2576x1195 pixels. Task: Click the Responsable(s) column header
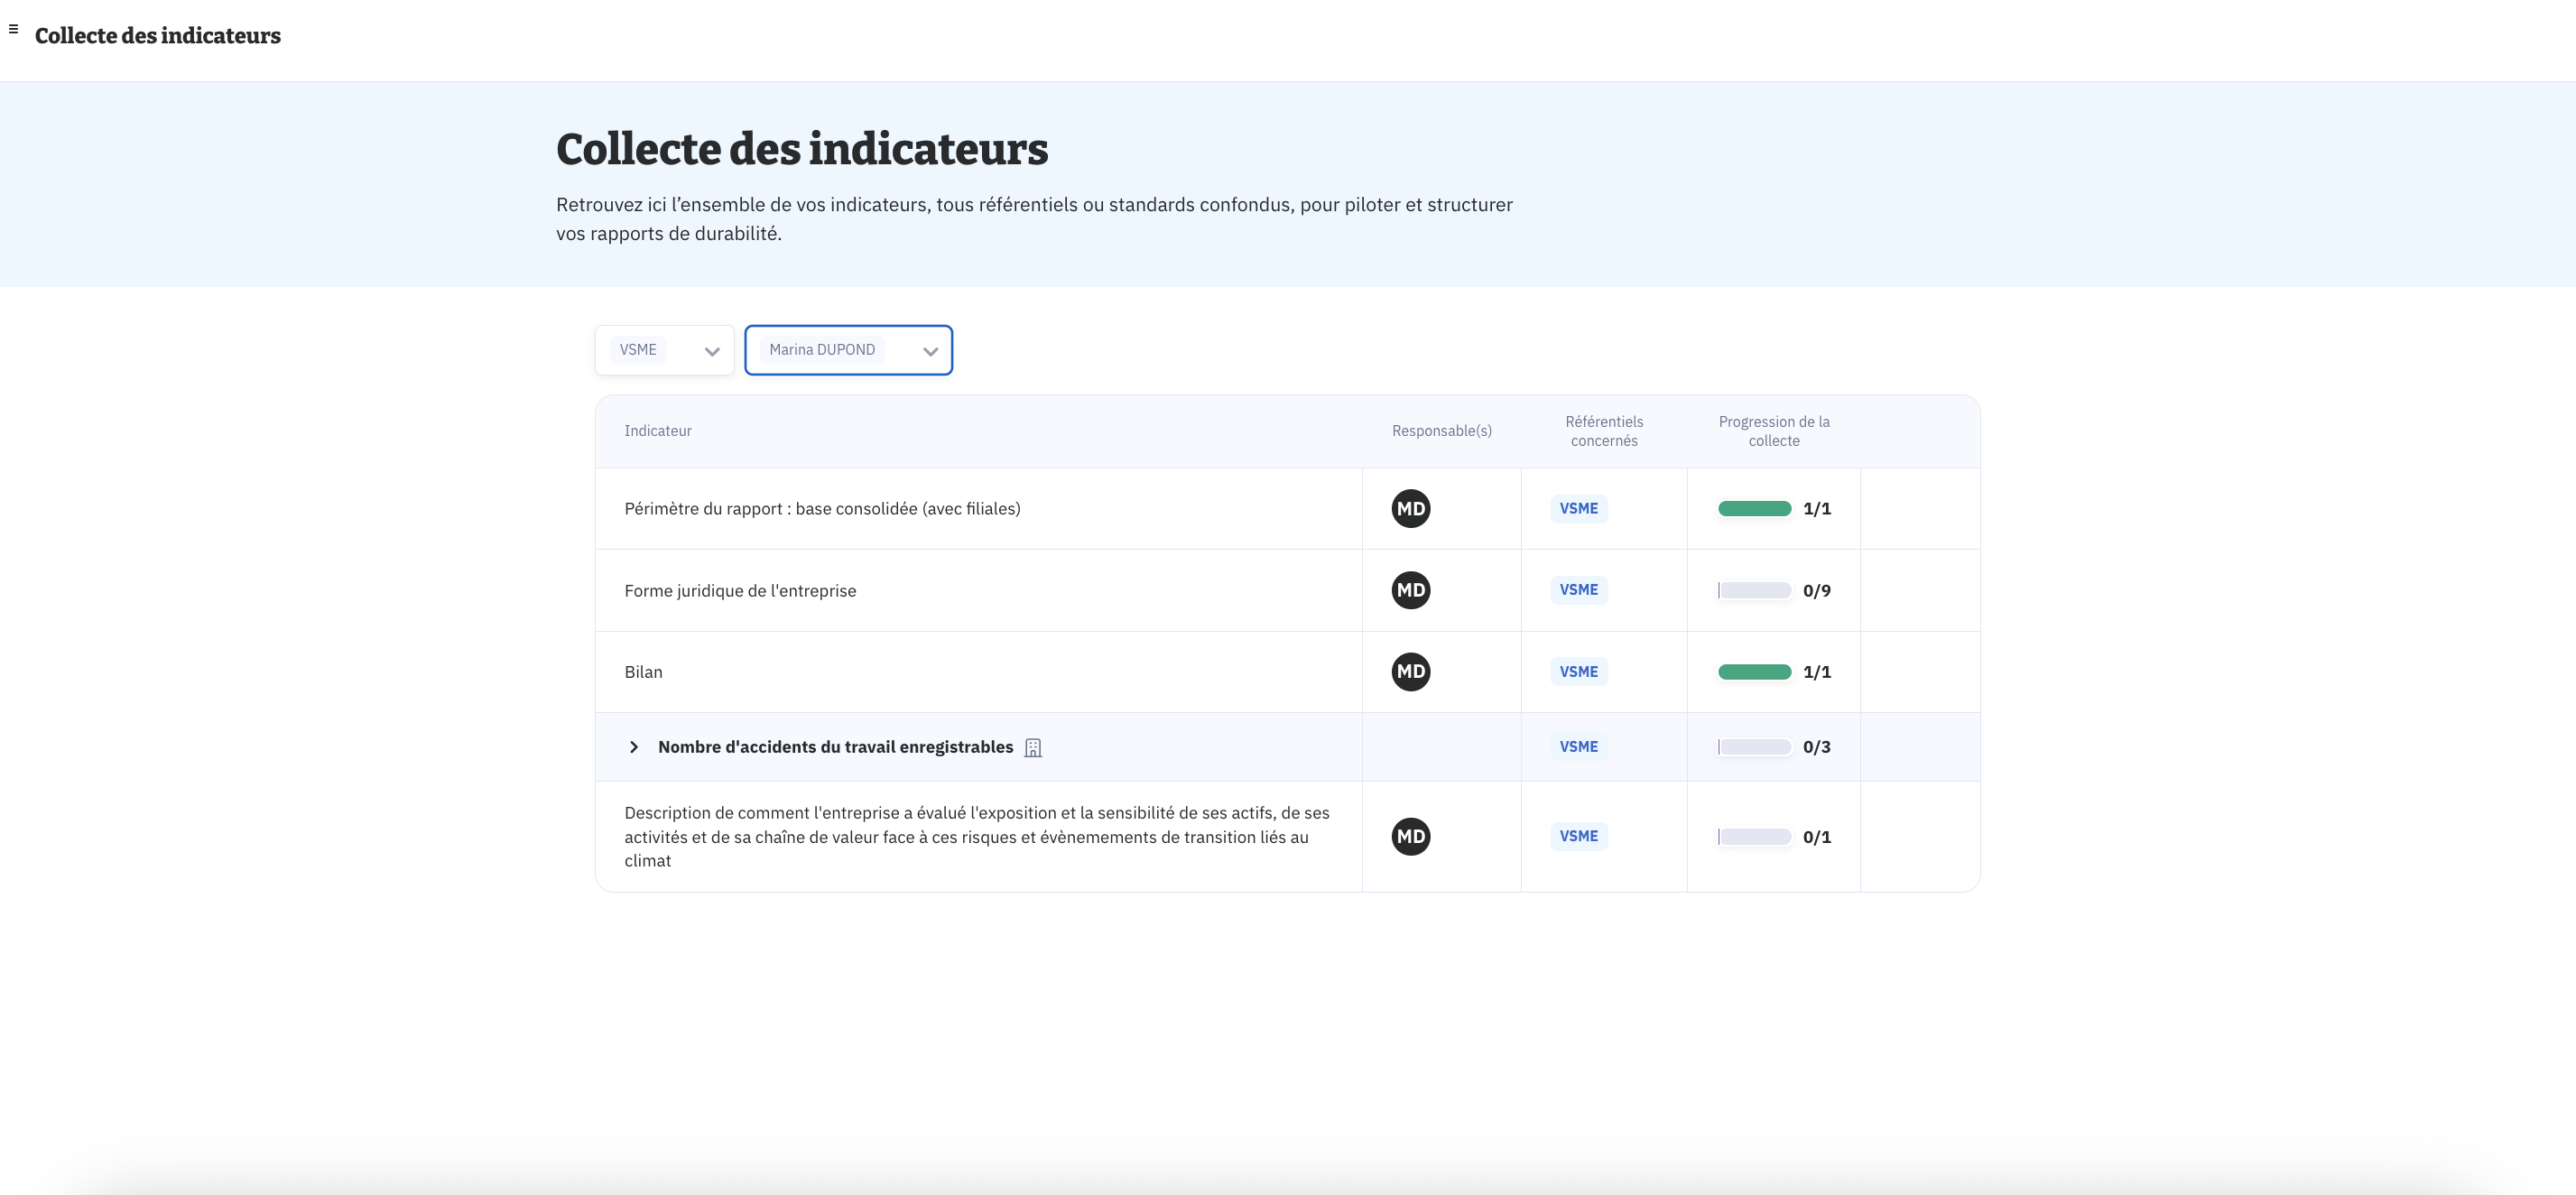point(1441,431)
